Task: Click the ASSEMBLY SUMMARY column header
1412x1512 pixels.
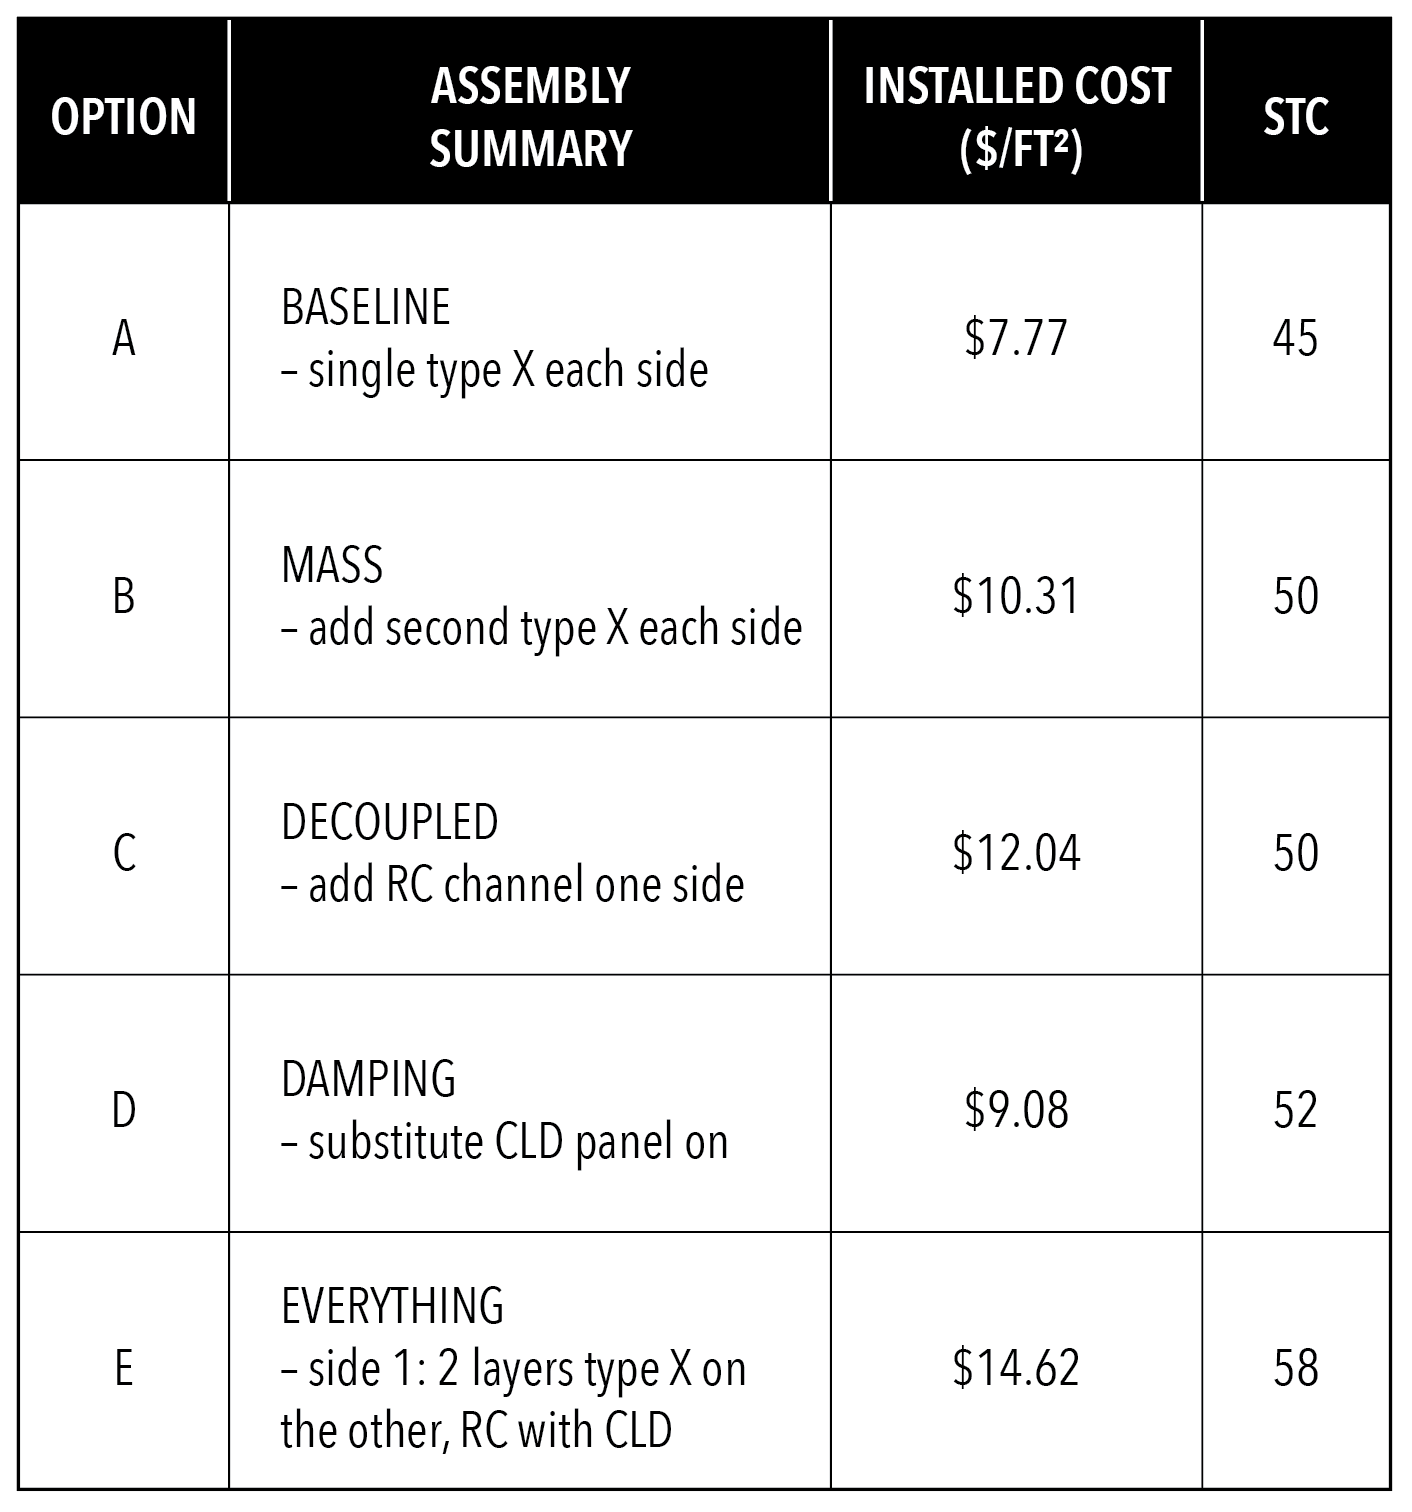Action: click(x=530, y=116)
